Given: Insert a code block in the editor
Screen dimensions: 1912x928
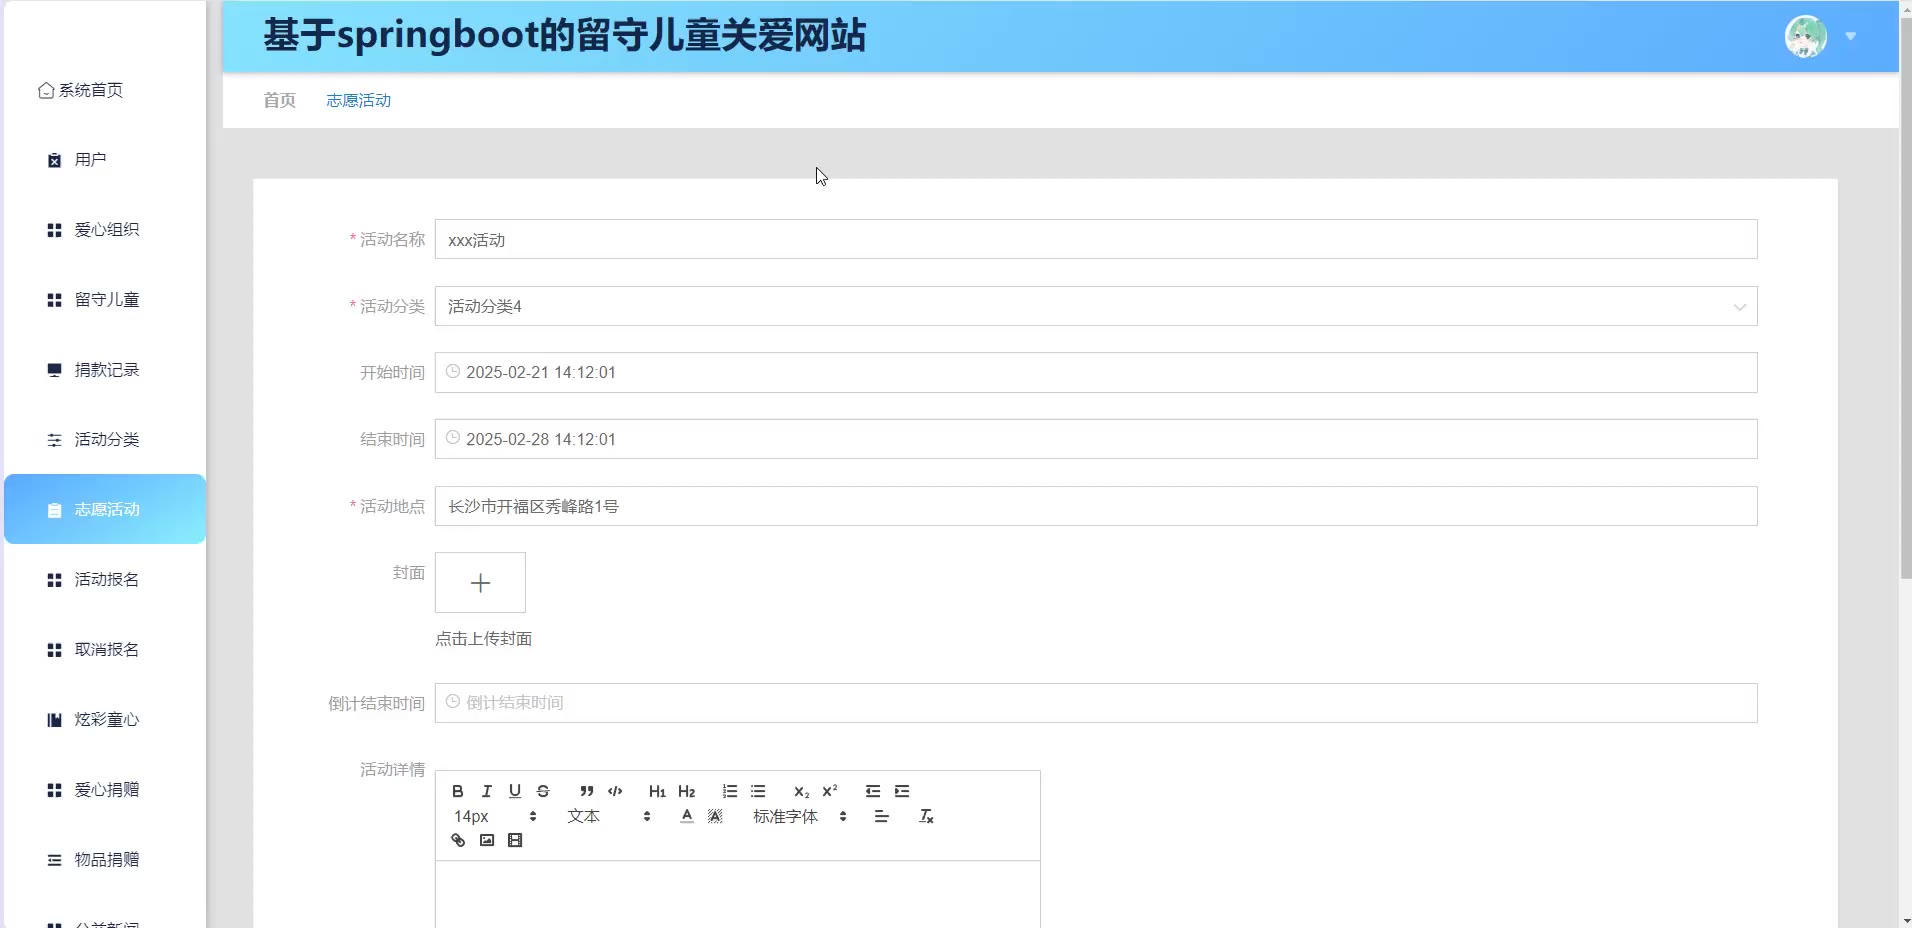Looking at the screenshot, I should pyautogui.click(x=615, y=791).
